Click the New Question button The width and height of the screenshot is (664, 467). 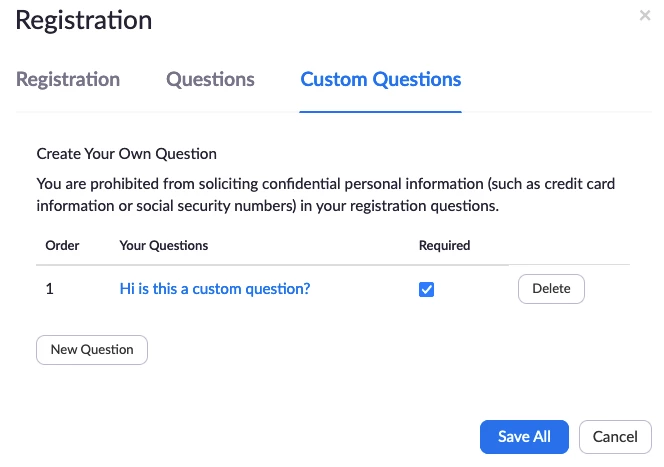coord(92,350)
